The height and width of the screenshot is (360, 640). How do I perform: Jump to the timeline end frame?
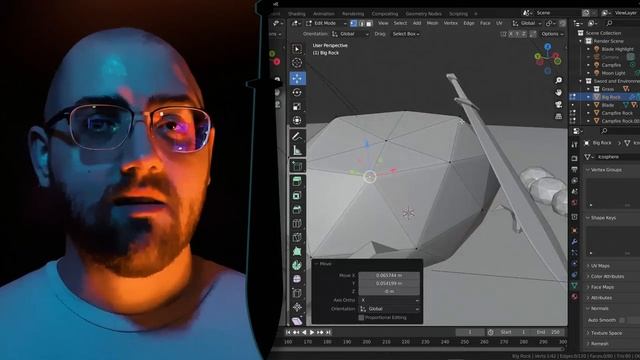pos(328,333)
